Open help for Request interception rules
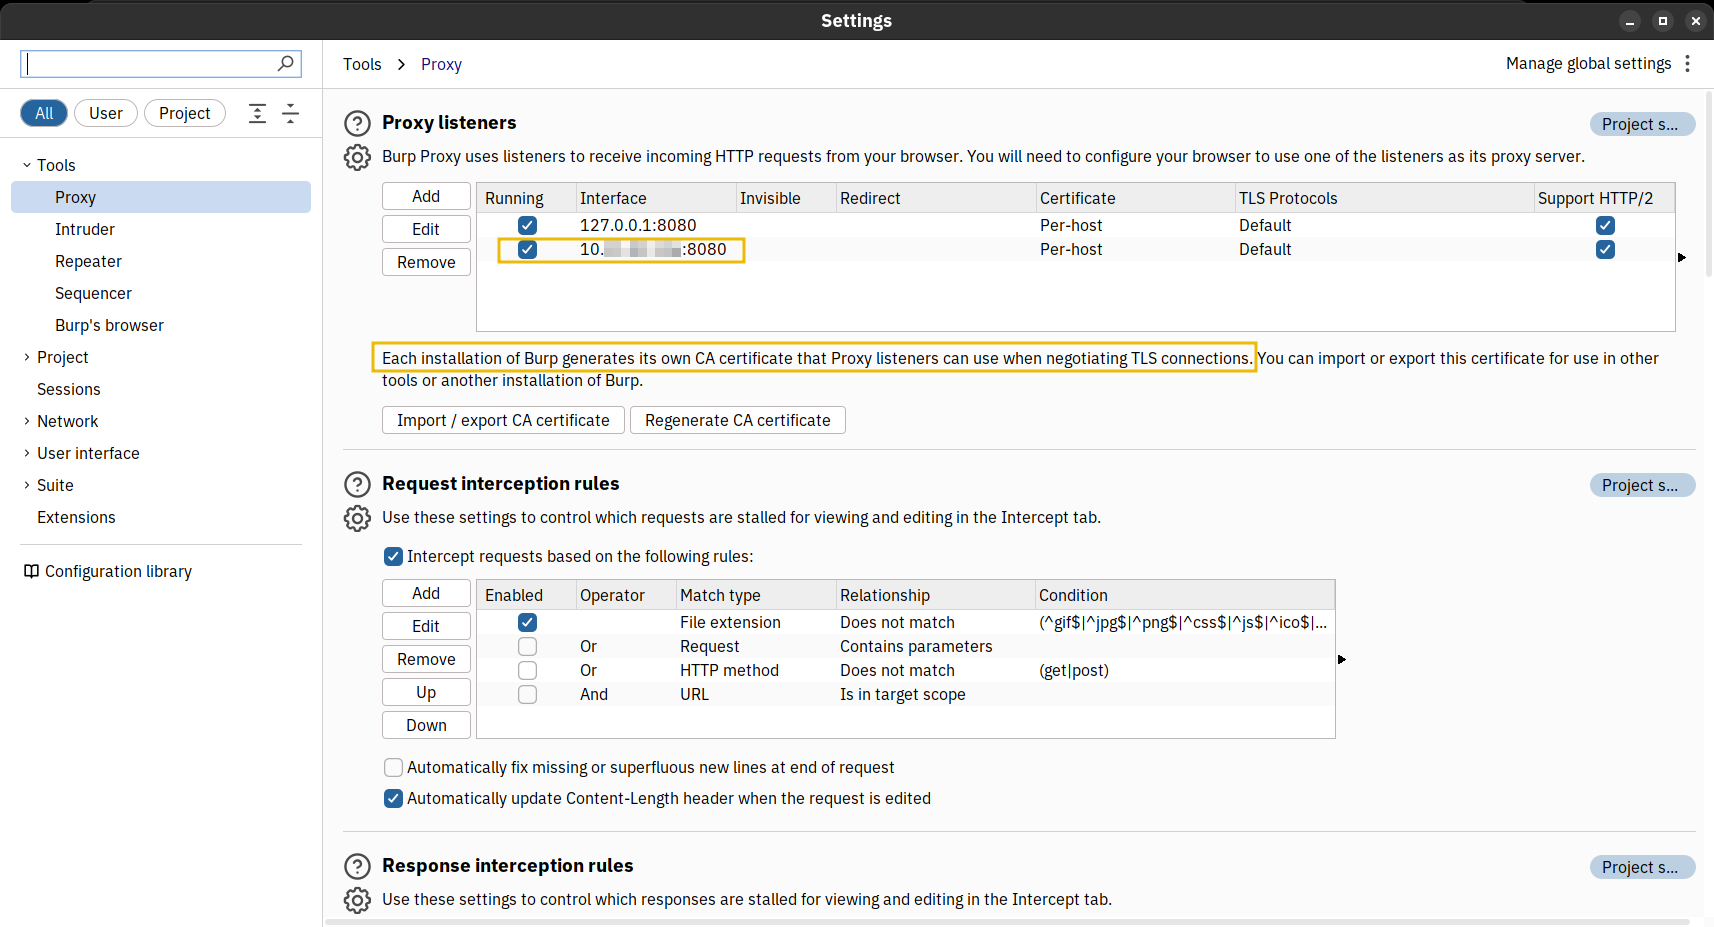 357,484
